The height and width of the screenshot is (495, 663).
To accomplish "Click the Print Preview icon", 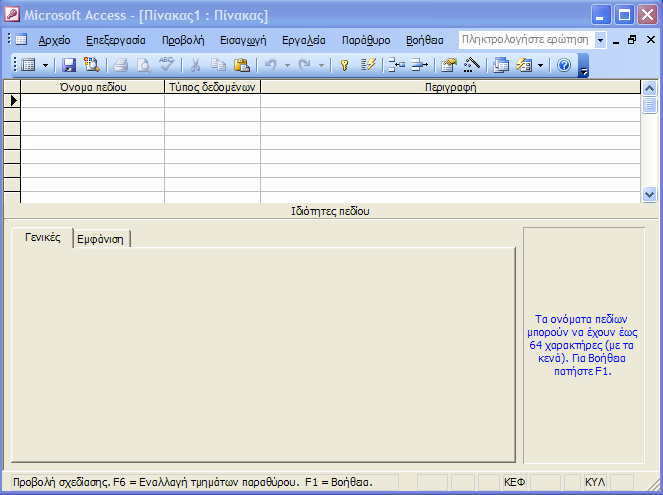I will (x=144, y=65).
